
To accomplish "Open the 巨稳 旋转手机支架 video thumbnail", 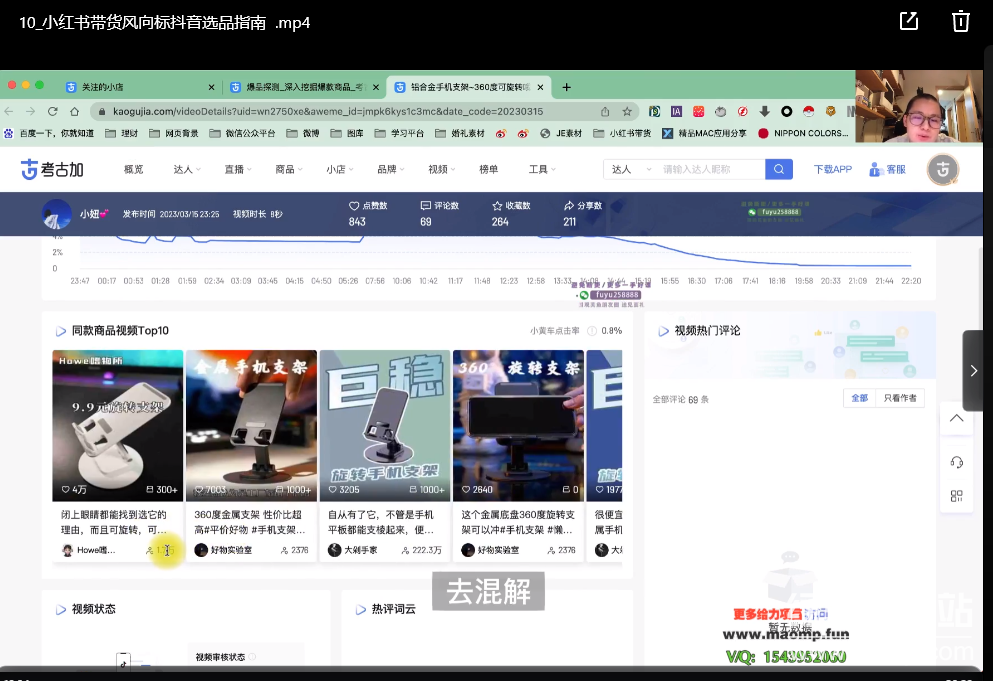I will point(385,425).
